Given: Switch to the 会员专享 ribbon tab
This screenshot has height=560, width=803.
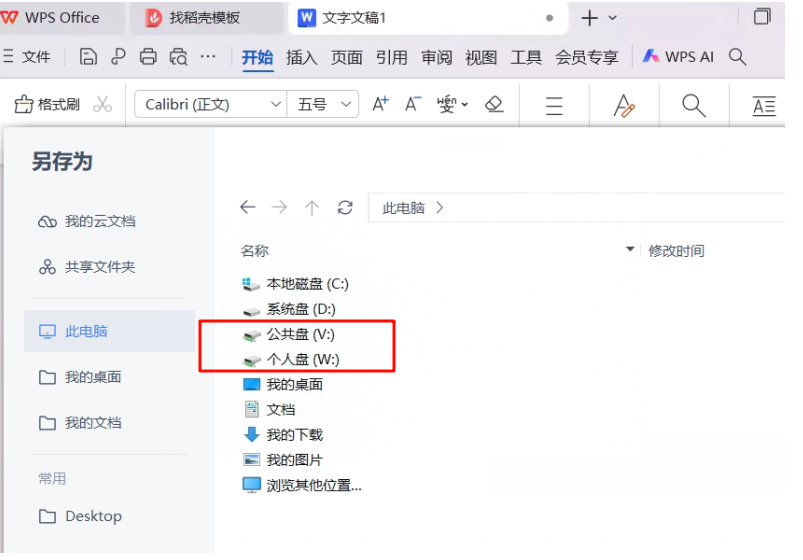Looking at the screenshot, I should pyautogui.click(x=587, y=57).
